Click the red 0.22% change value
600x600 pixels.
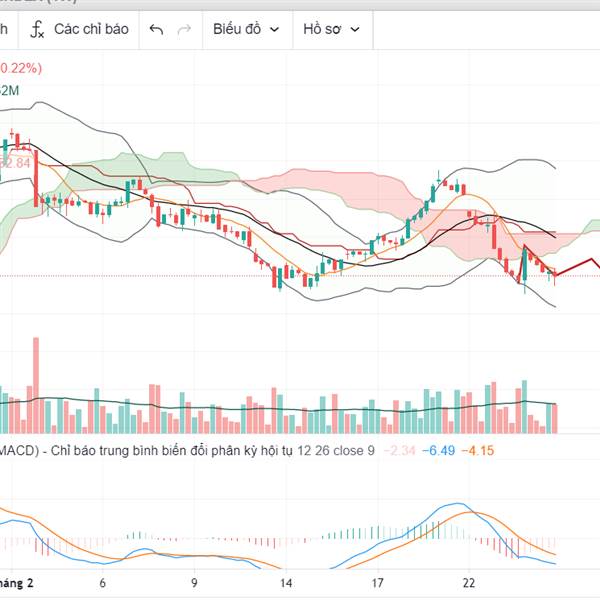(x=20, y=68)
